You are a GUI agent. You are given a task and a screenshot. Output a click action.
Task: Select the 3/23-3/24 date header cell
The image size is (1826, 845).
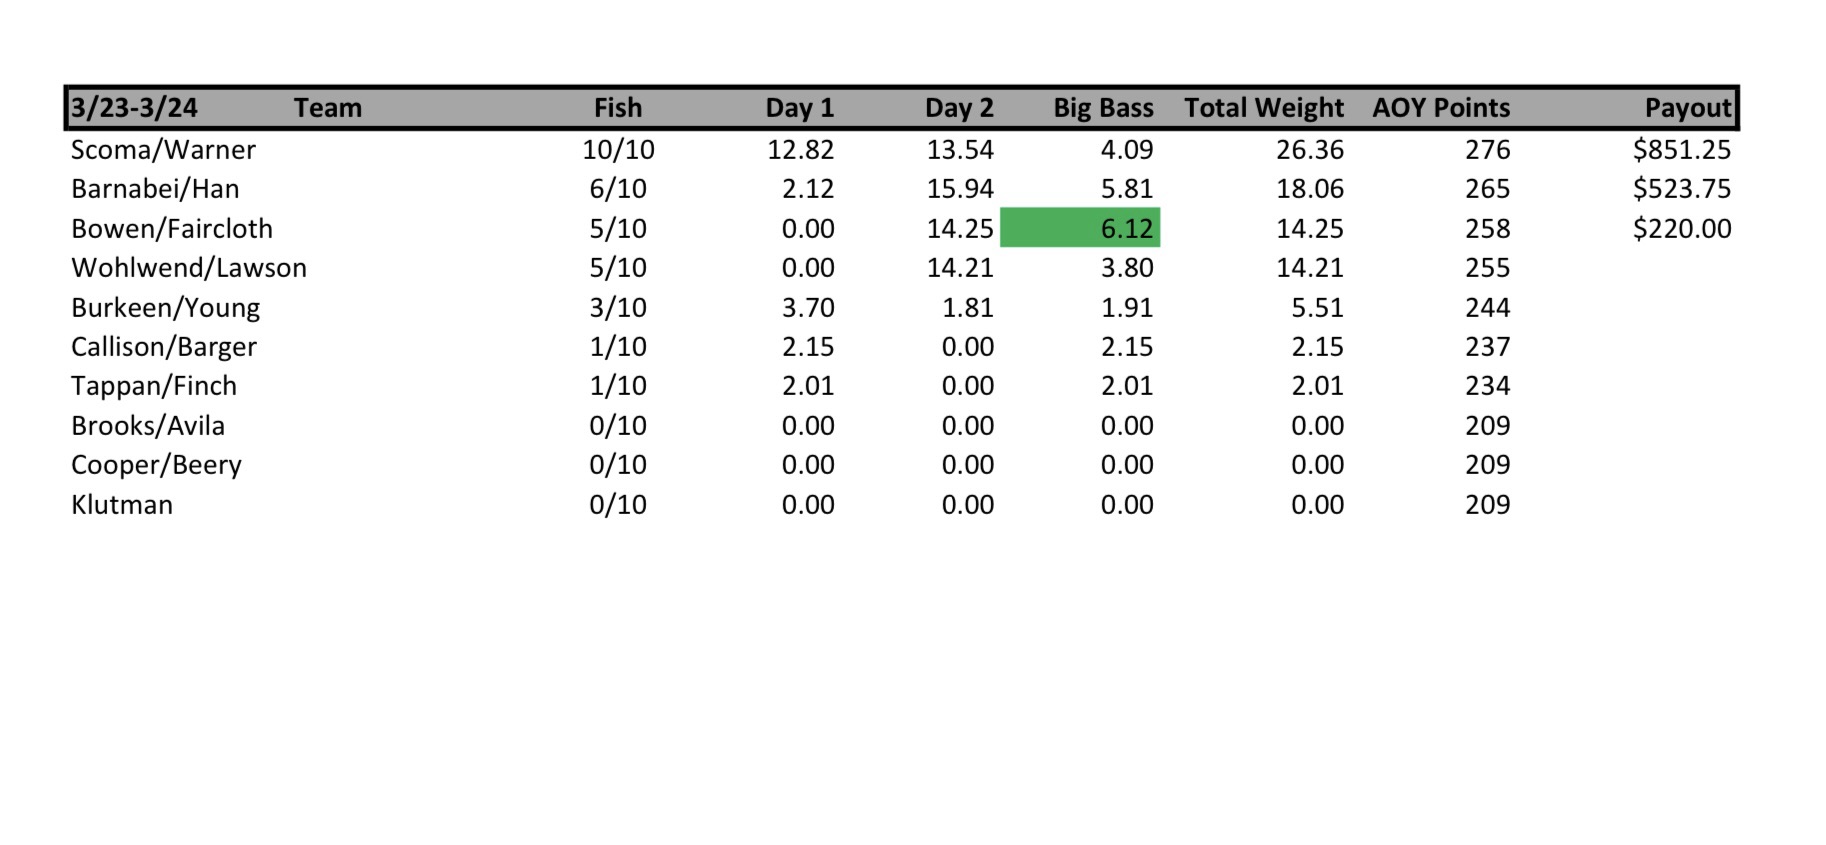134,108
